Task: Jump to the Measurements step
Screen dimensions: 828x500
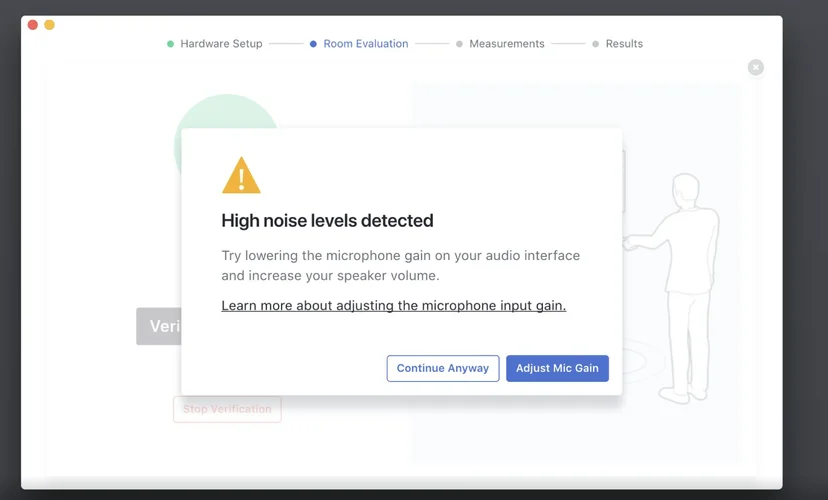Action: (x=506, y=44)
